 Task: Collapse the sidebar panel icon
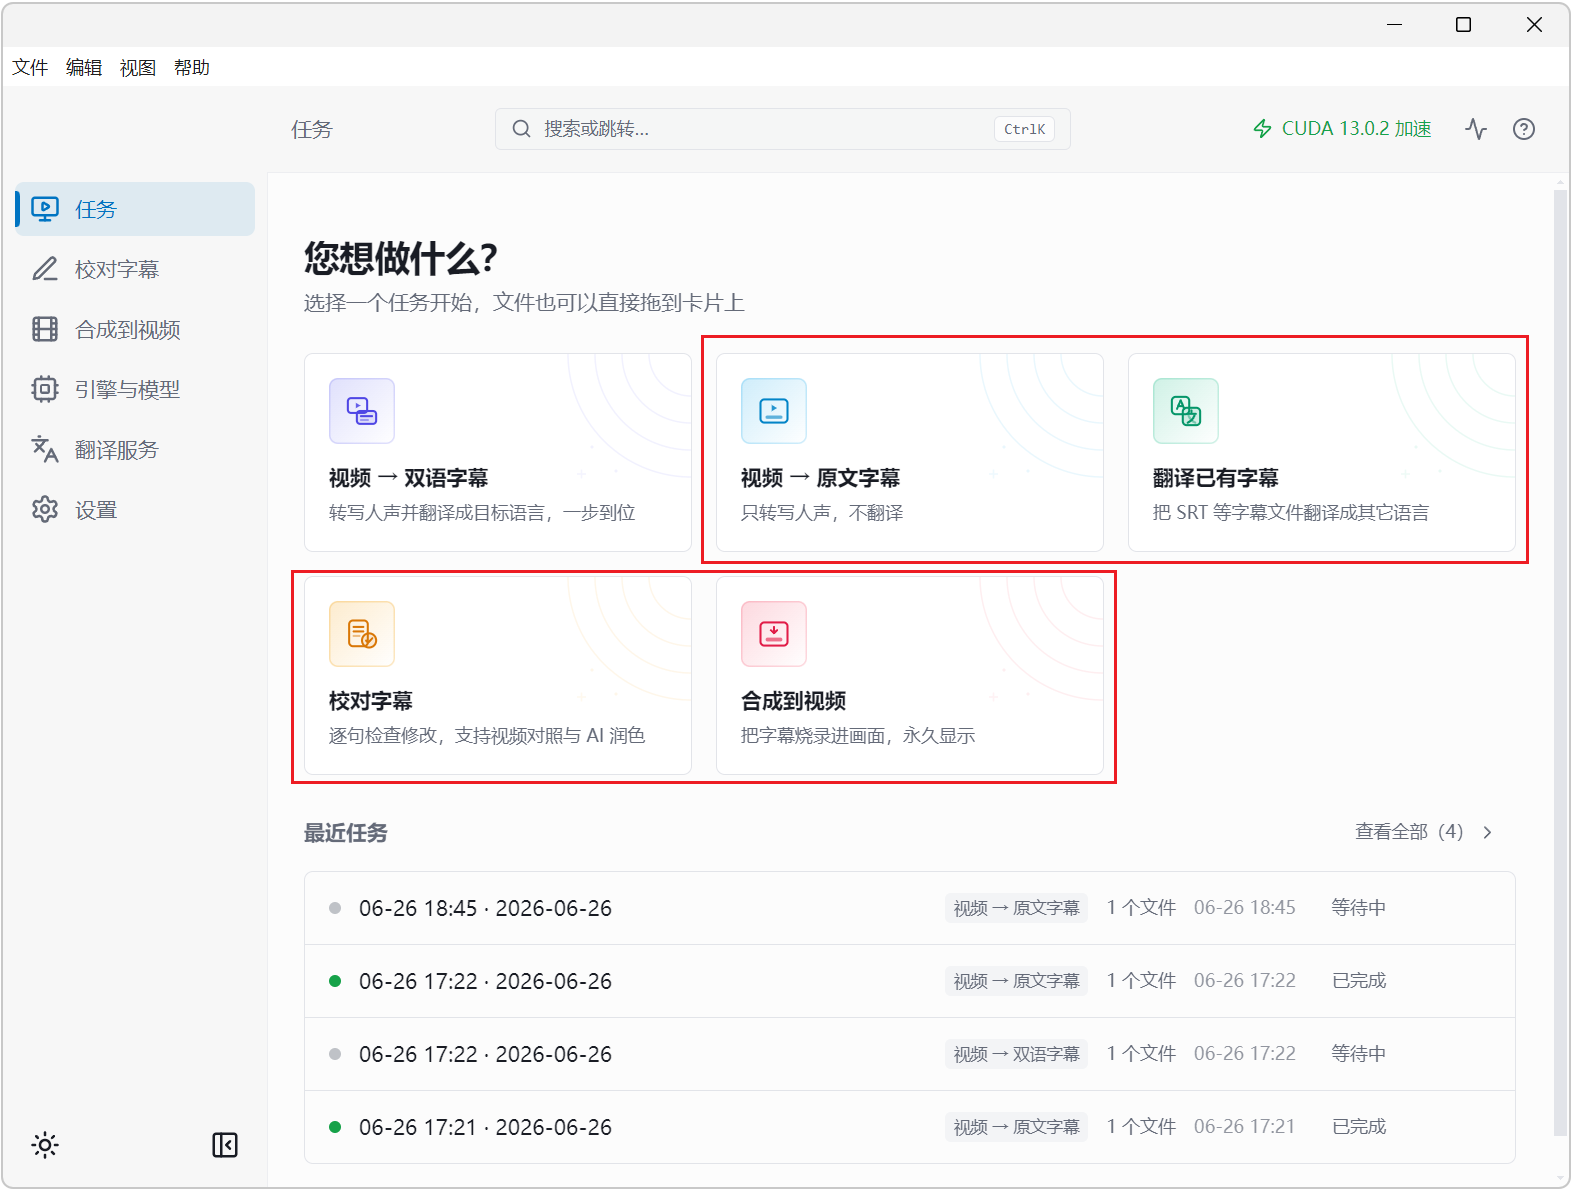click(225, 1145)
